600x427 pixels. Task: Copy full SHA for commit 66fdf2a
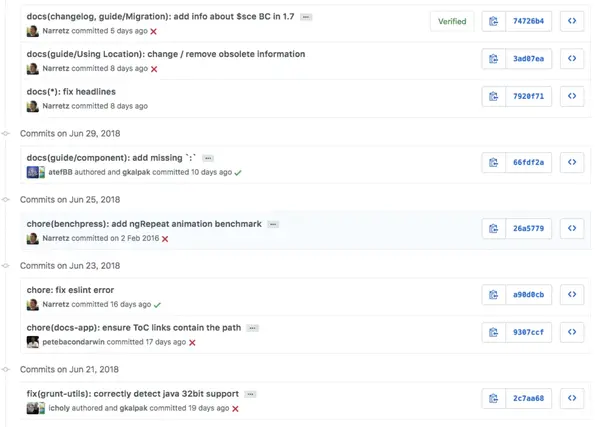pos(493,162)
